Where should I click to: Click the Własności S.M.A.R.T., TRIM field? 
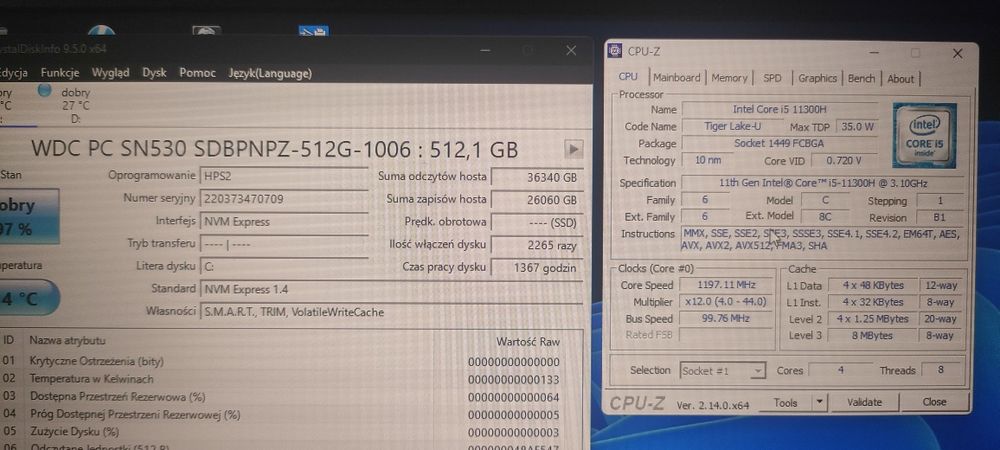click(392, 312)
